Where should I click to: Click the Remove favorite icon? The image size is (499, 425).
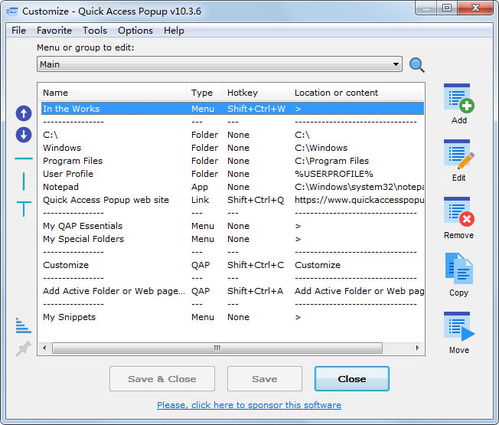click(x=459, y=212)
